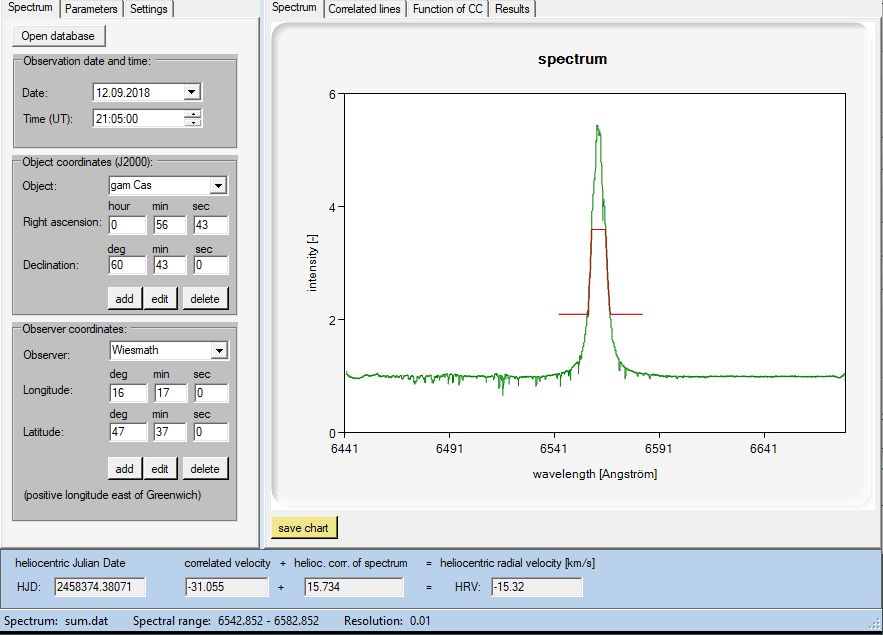Click the Time (UT) field 21:05:00
Viewport: 883px width, 635px height.
(x=138, y=118)
